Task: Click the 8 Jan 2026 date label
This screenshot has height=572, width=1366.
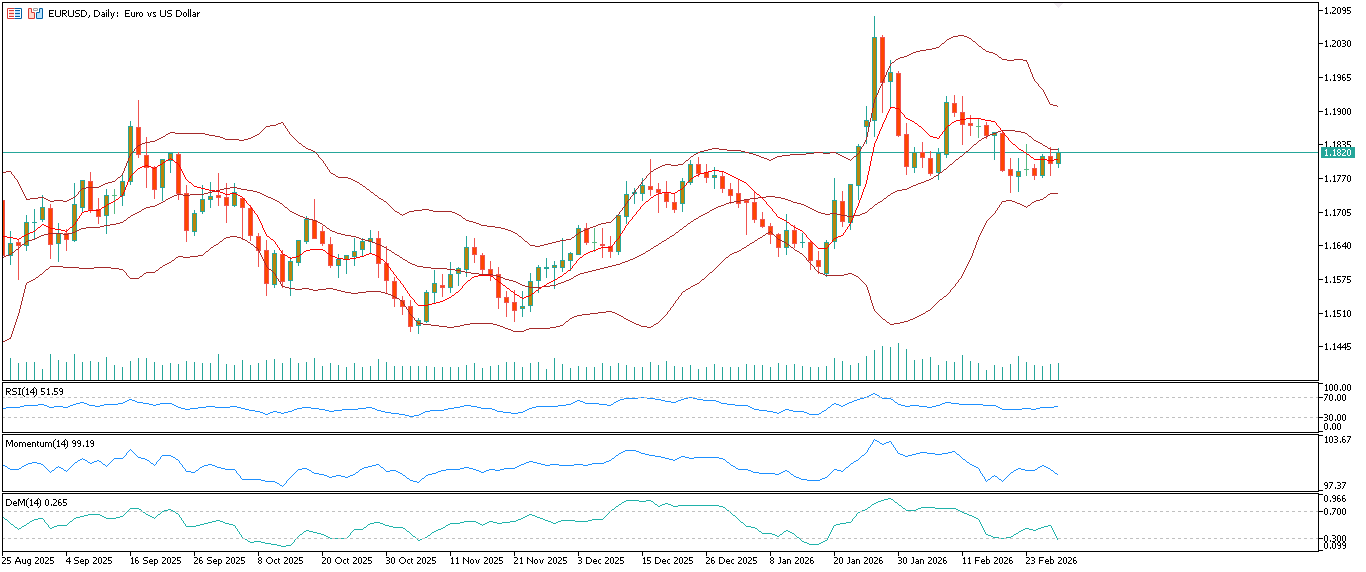Action: [x=794, y=561]
